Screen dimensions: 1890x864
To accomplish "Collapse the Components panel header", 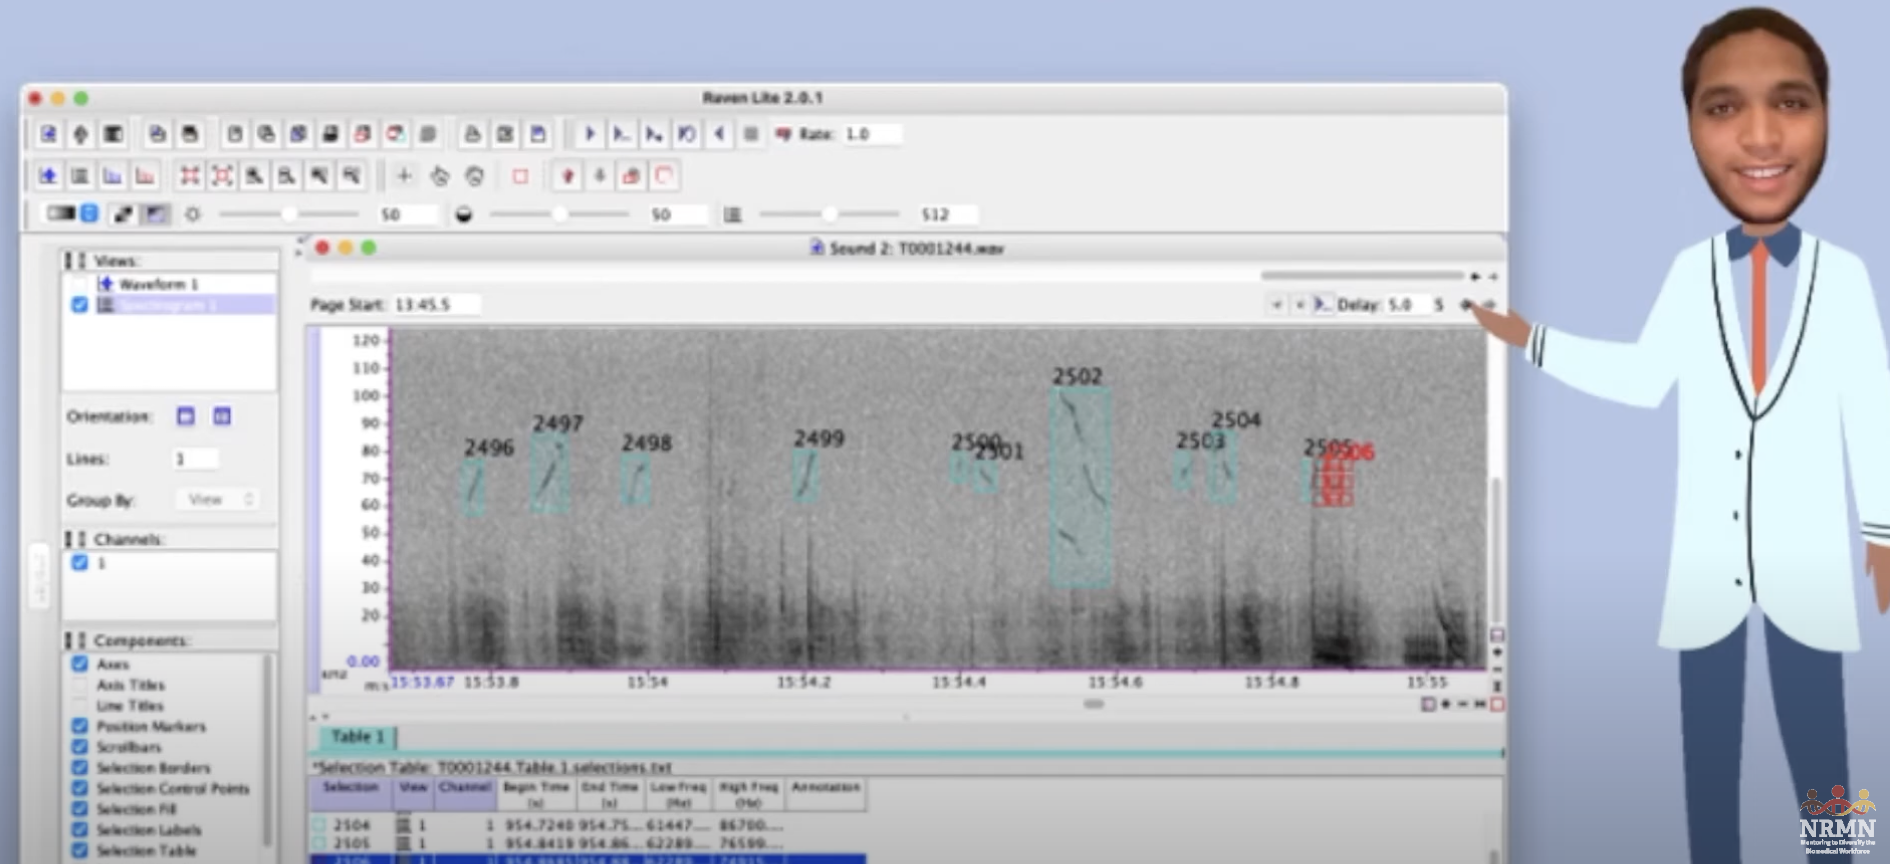I will (168, 640).
